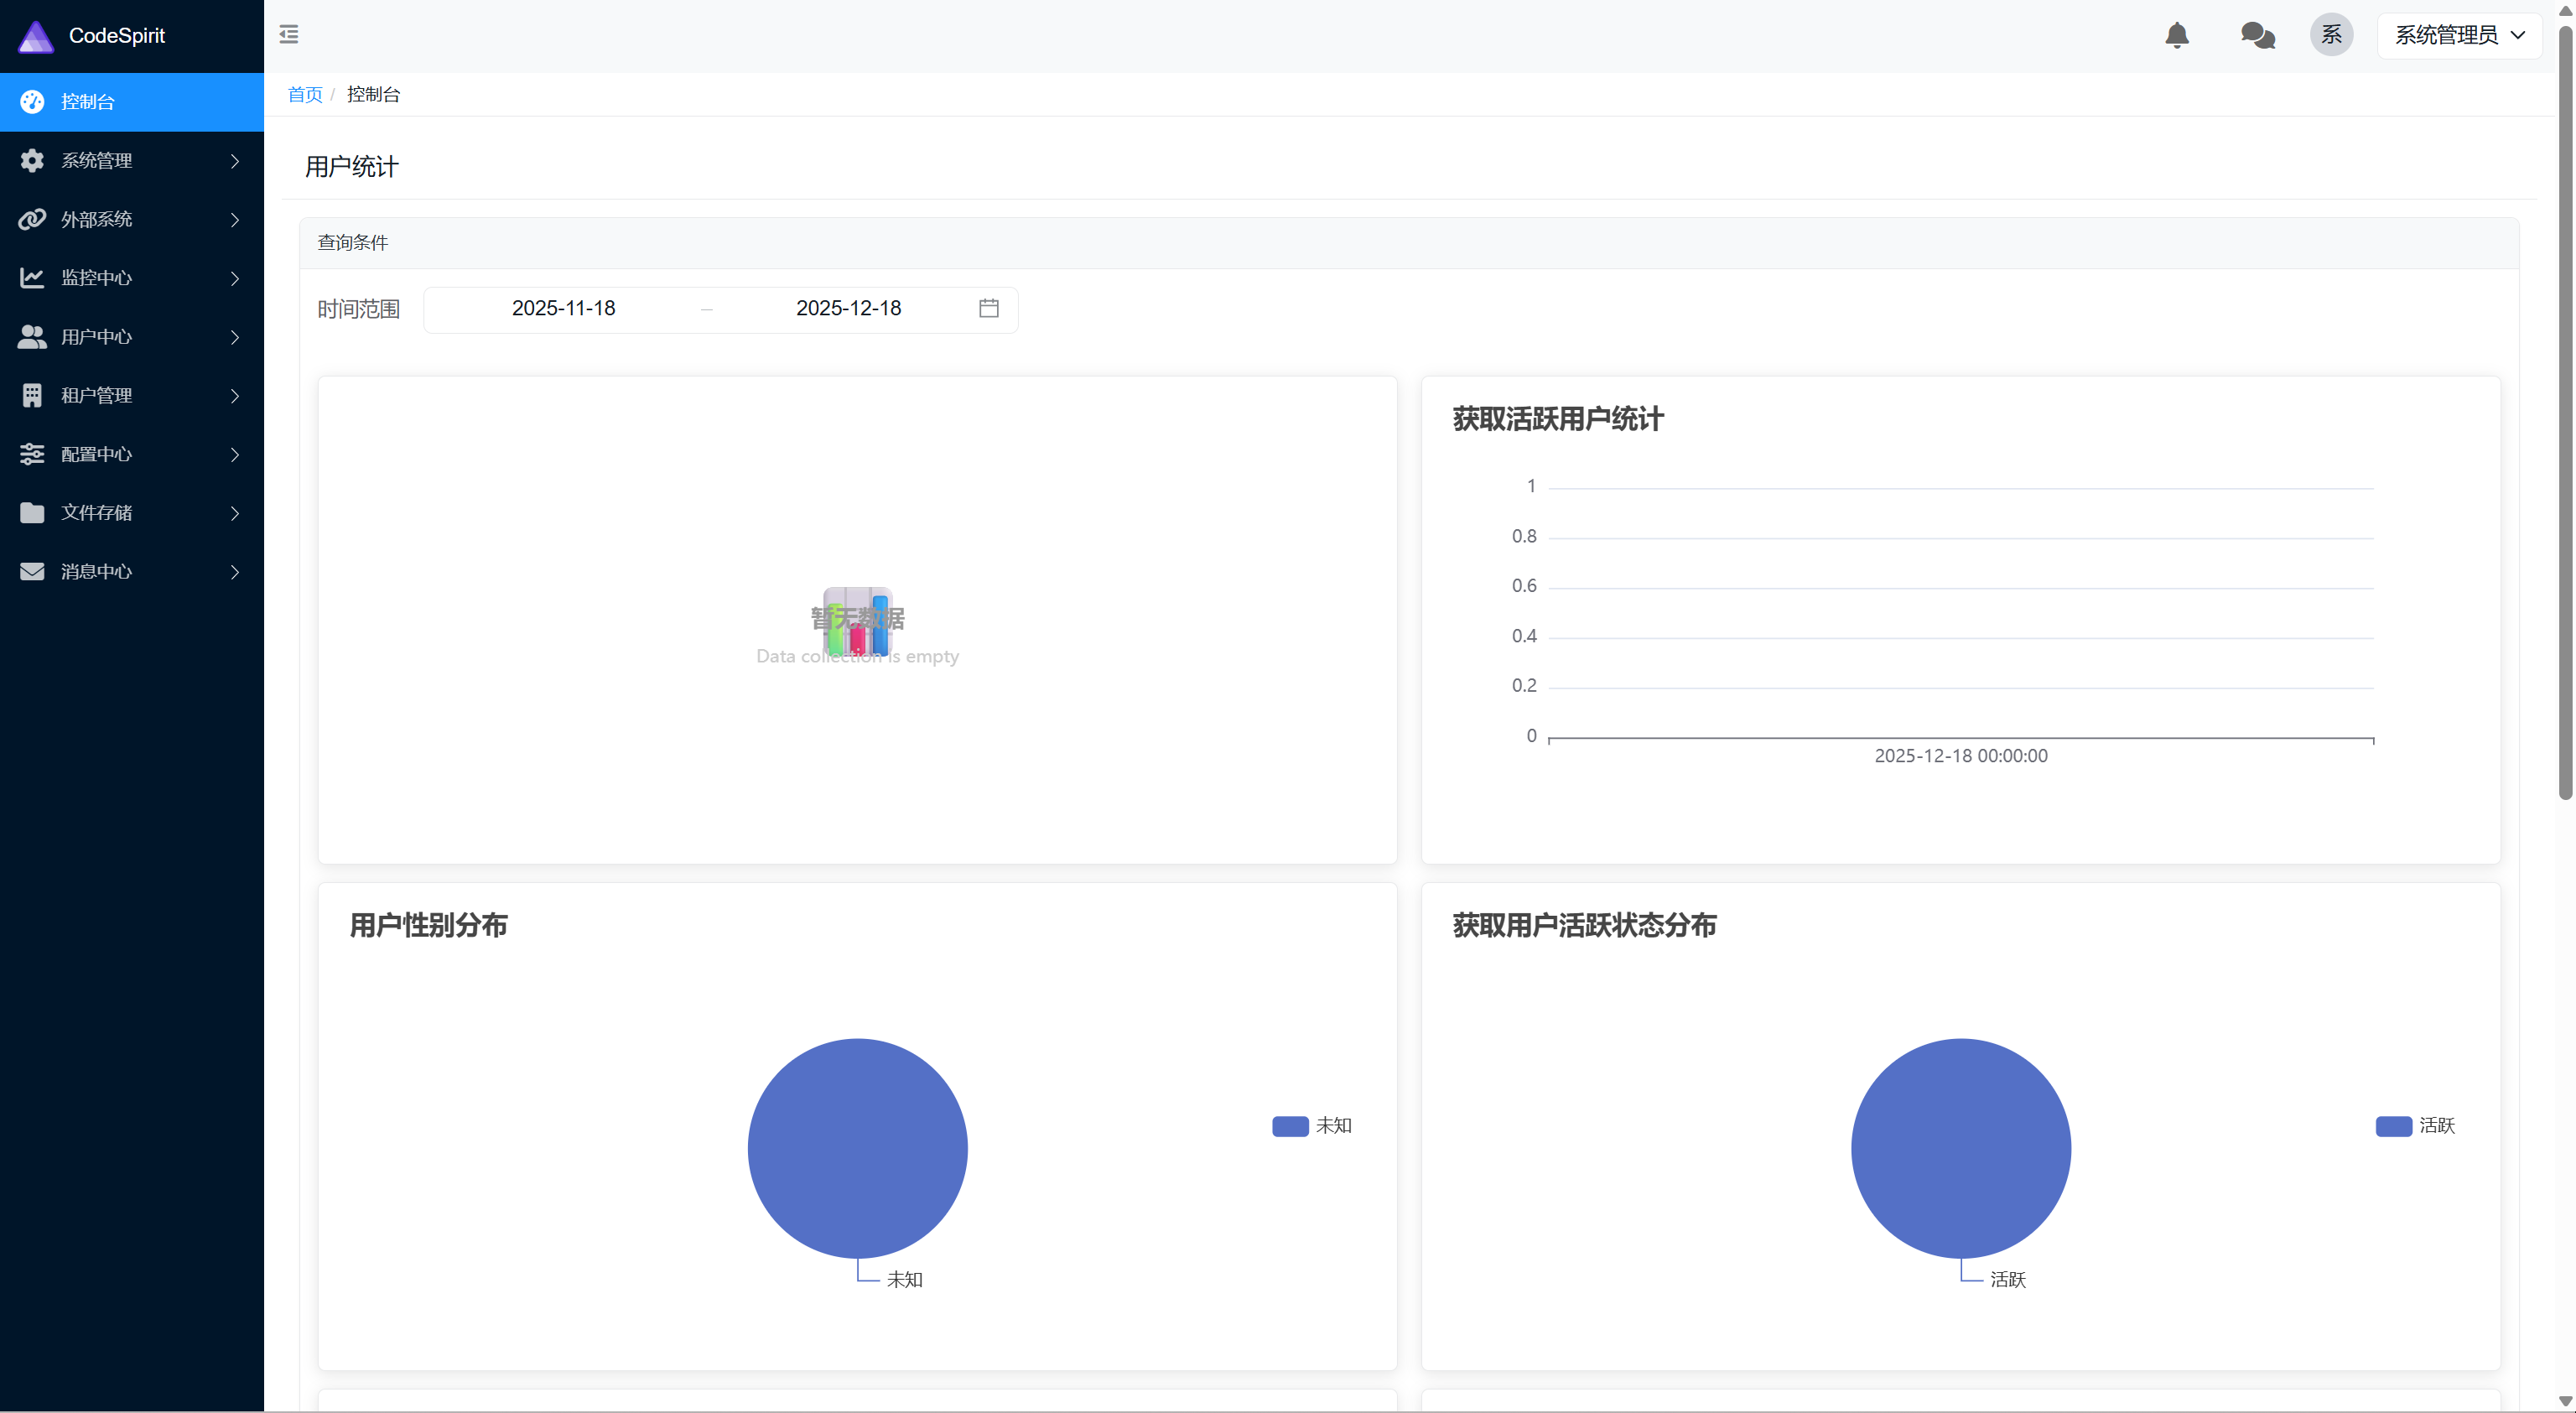The height and width of the screenshot is (1413, 2576).
Task: Click the envelope icon for 消息中心
Action: [x=32, y=571]
